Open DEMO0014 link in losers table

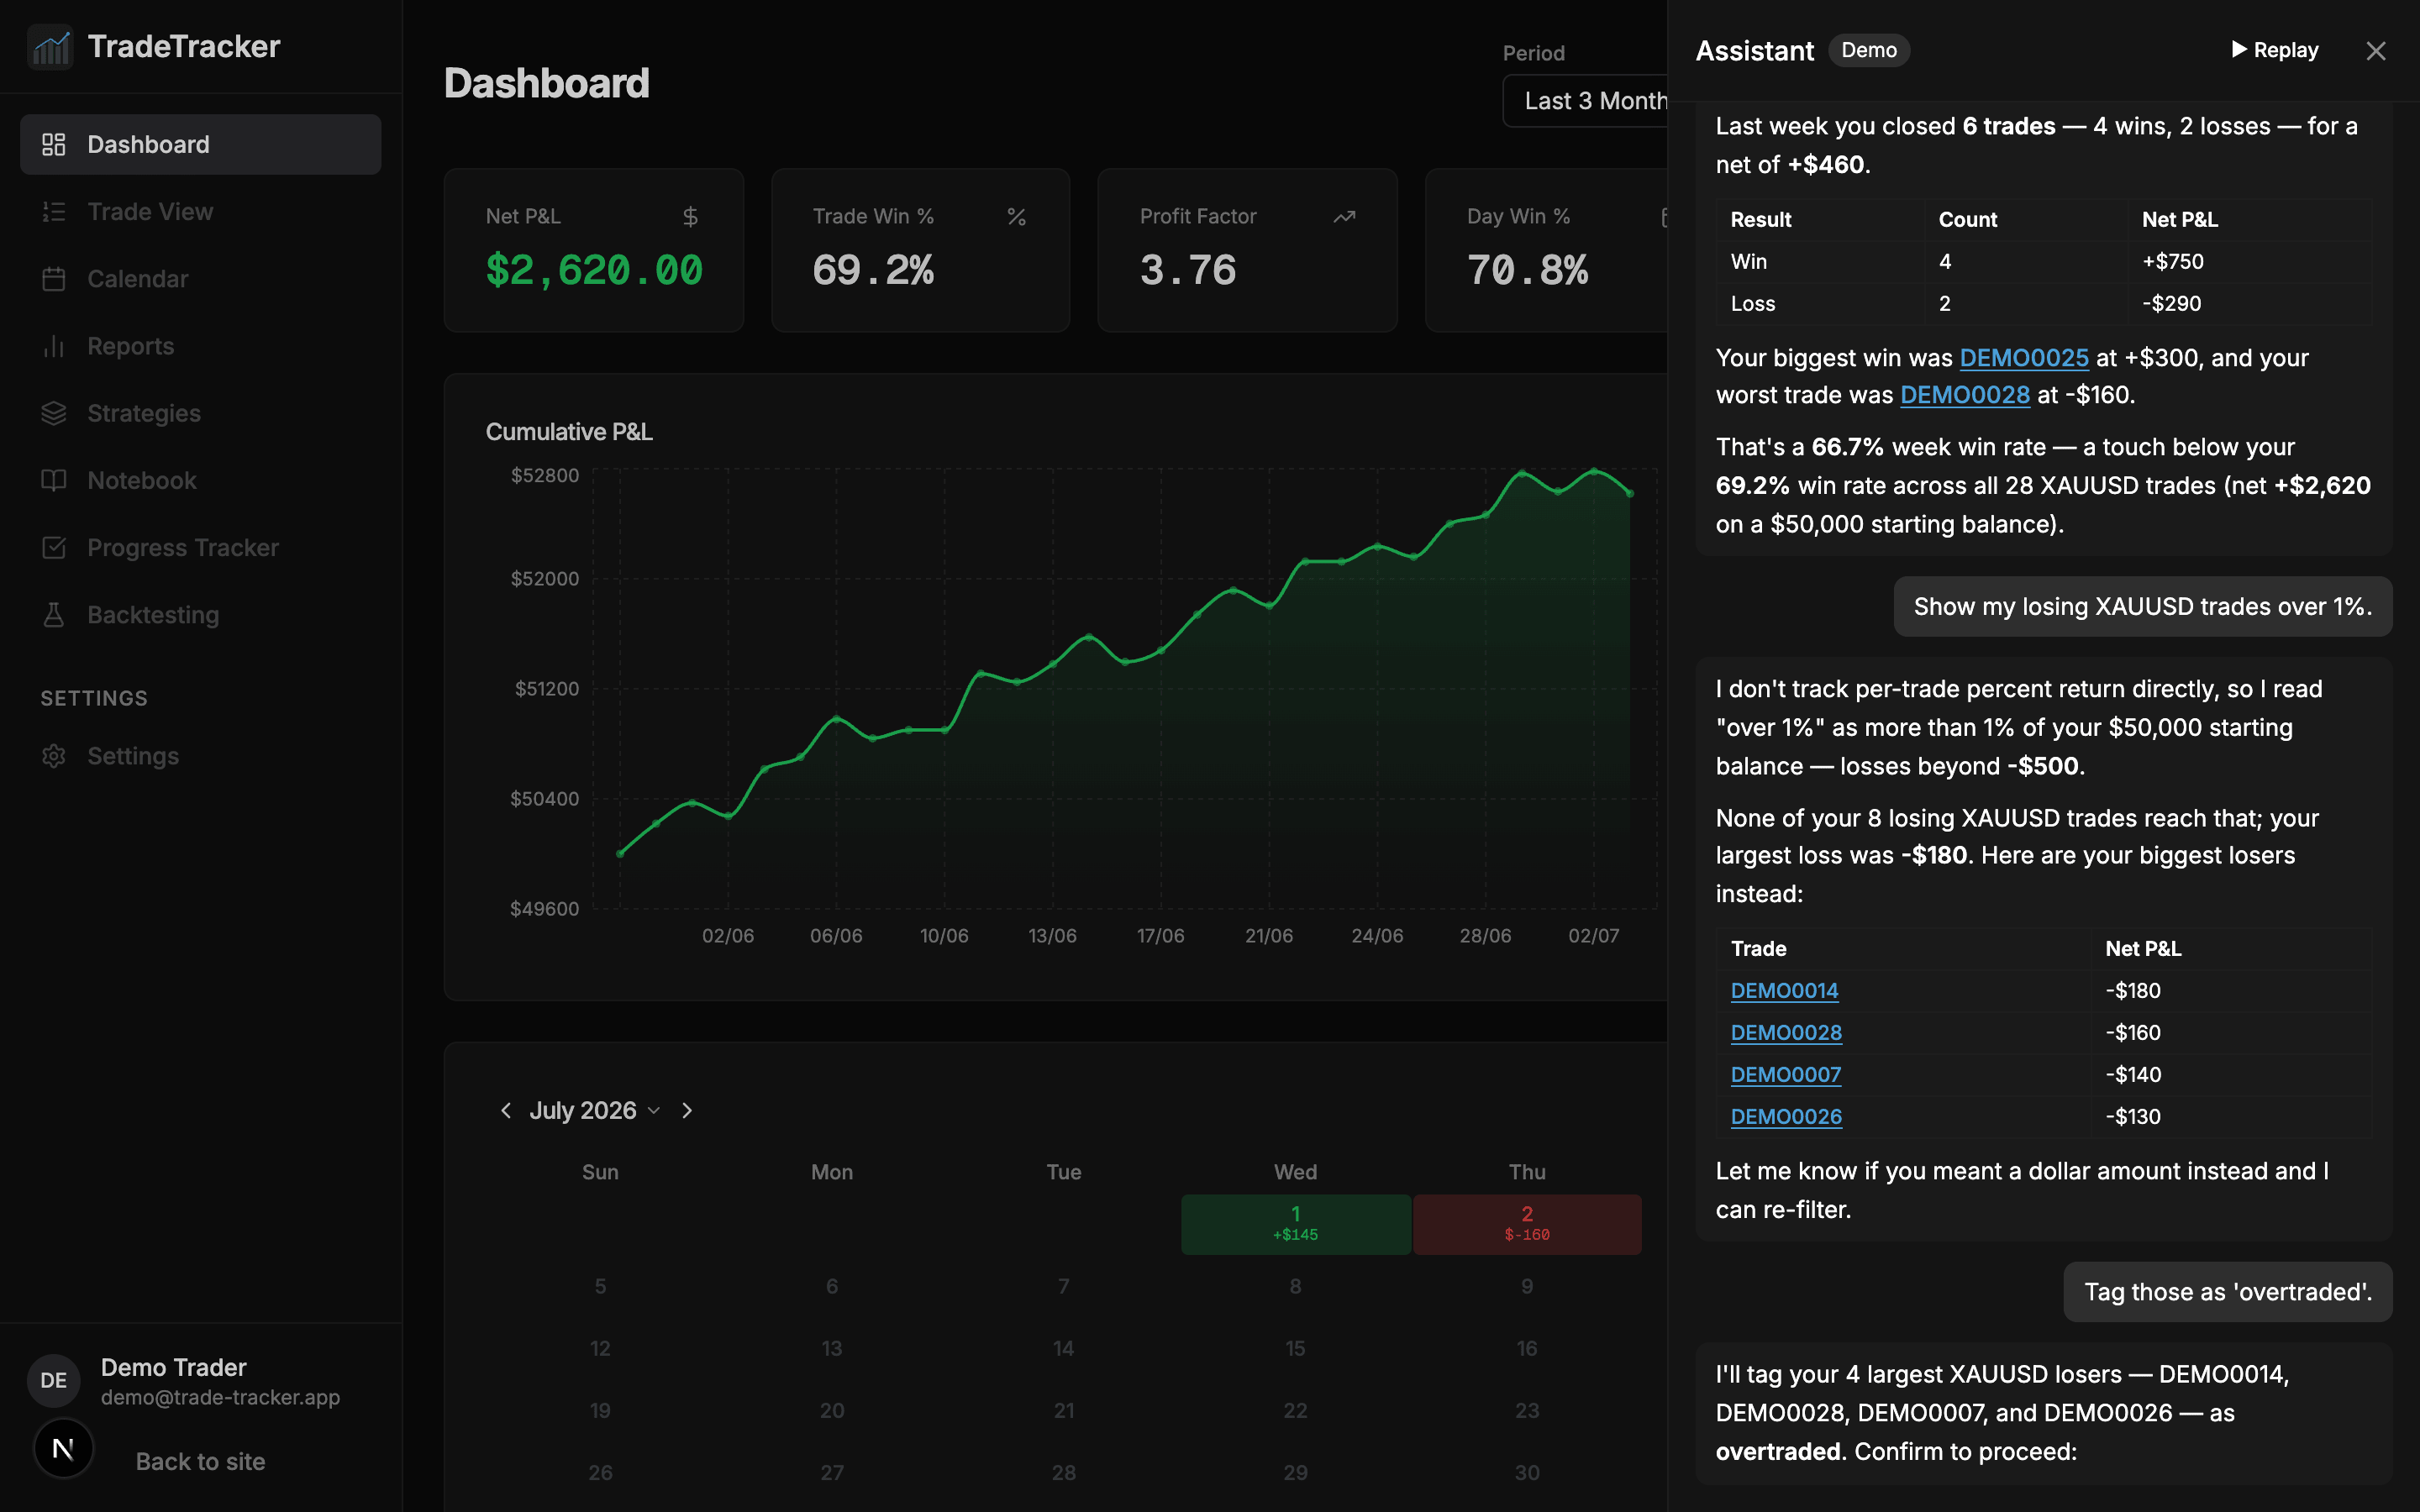tap(1784, 991)
